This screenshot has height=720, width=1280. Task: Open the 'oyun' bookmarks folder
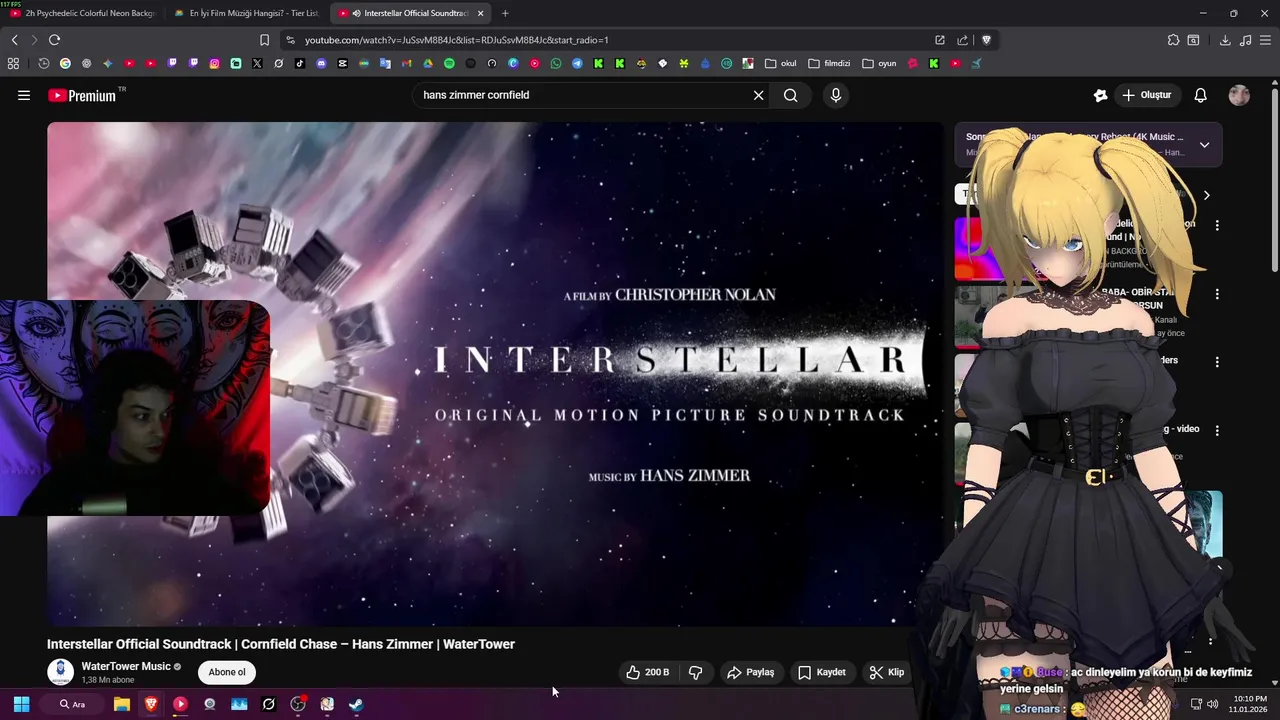point(880,63)
